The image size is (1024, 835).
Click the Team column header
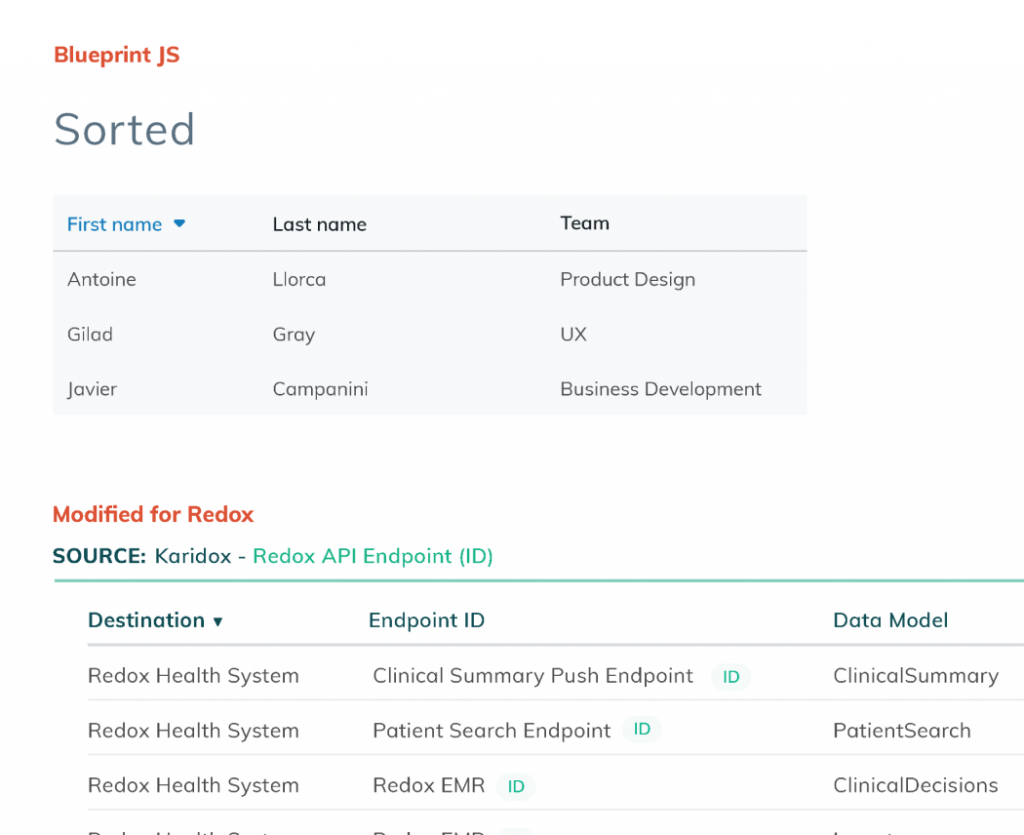584,223
